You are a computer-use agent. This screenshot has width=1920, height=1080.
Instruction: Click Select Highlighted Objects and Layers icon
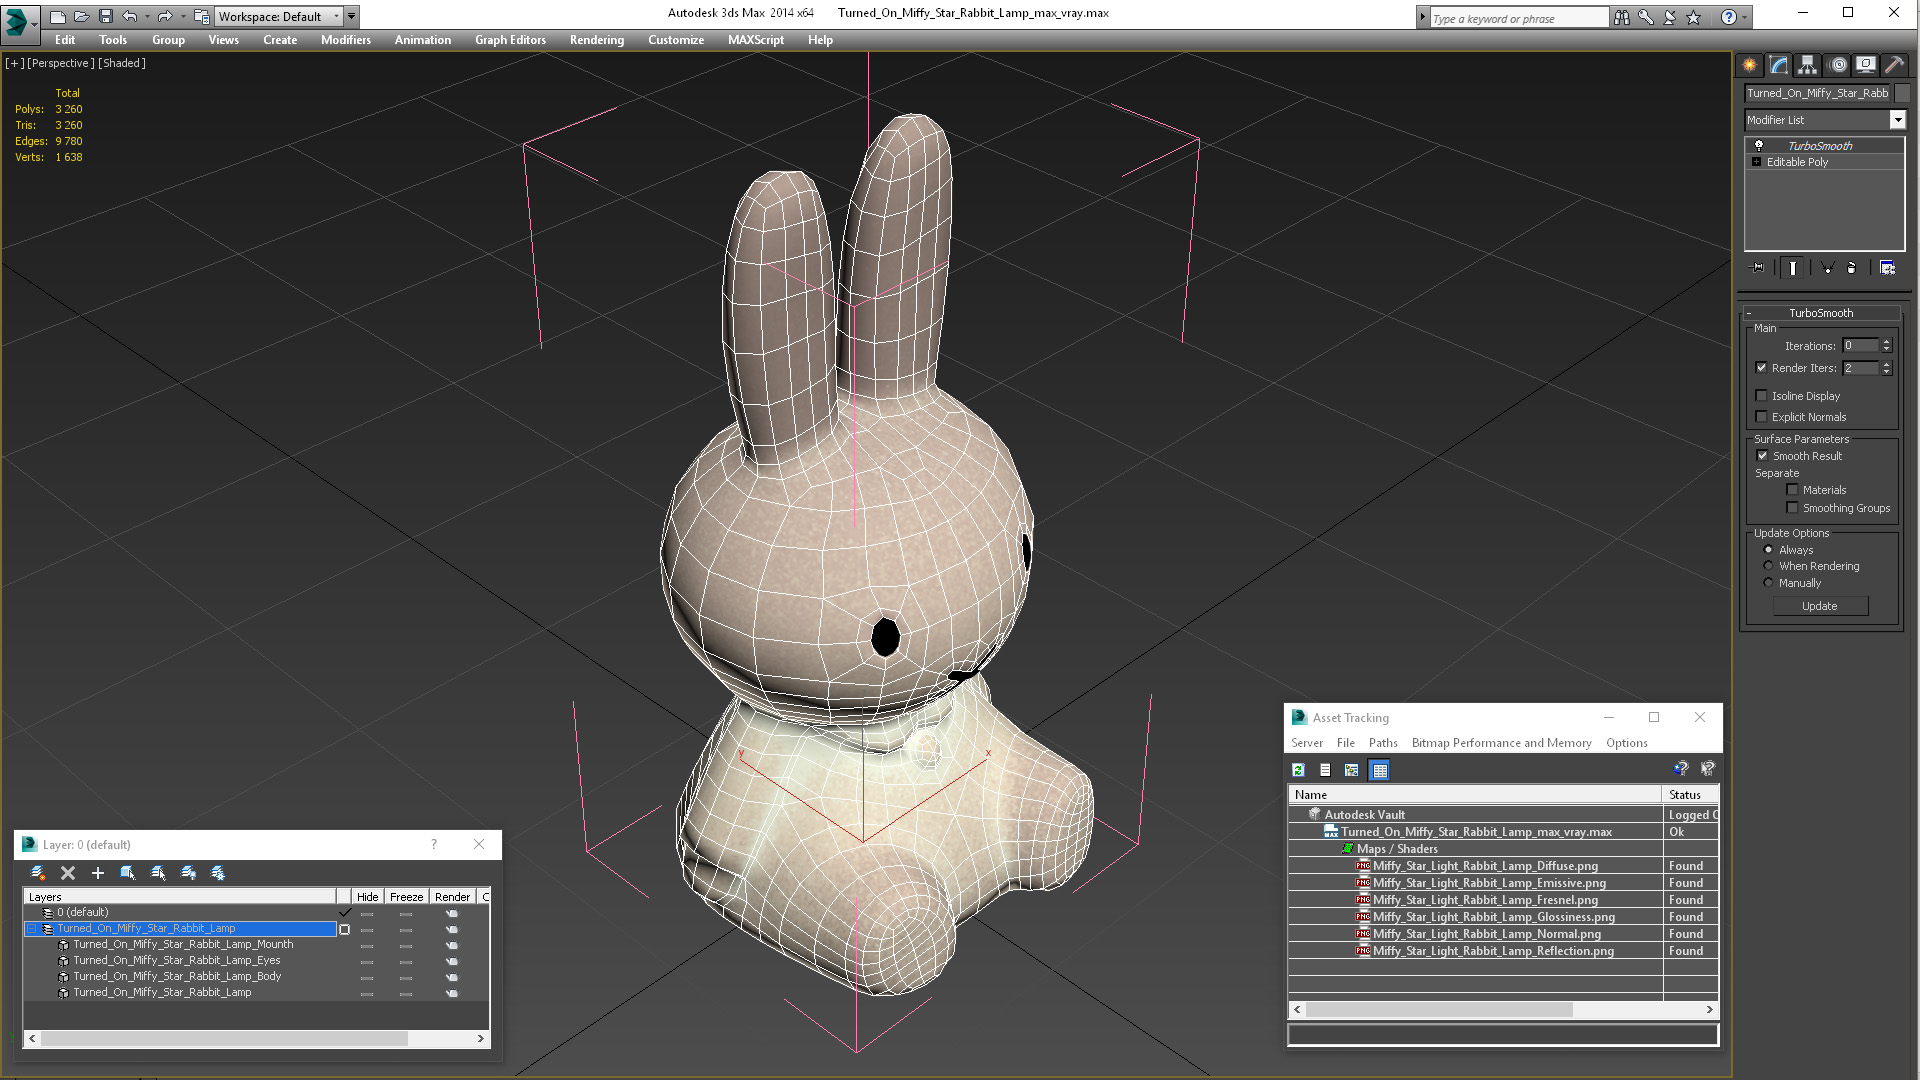[x=128, y=873]
